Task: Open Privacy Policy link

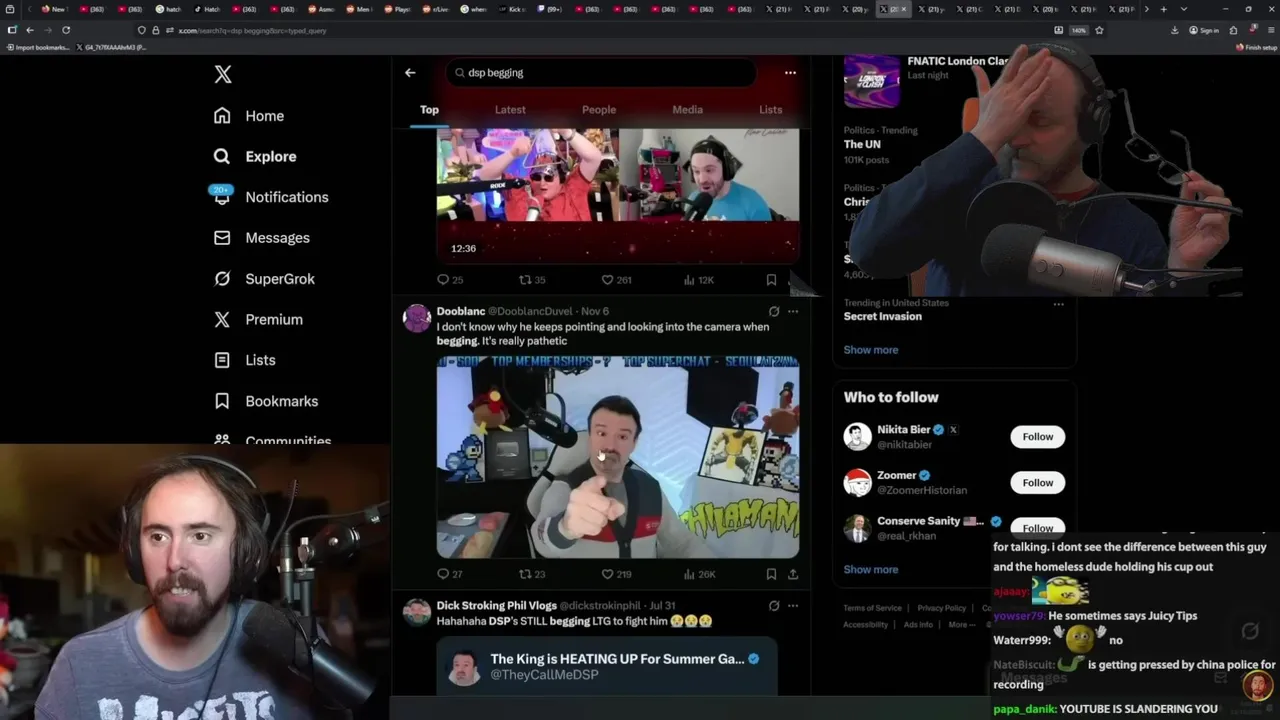Action: (942, 608)
